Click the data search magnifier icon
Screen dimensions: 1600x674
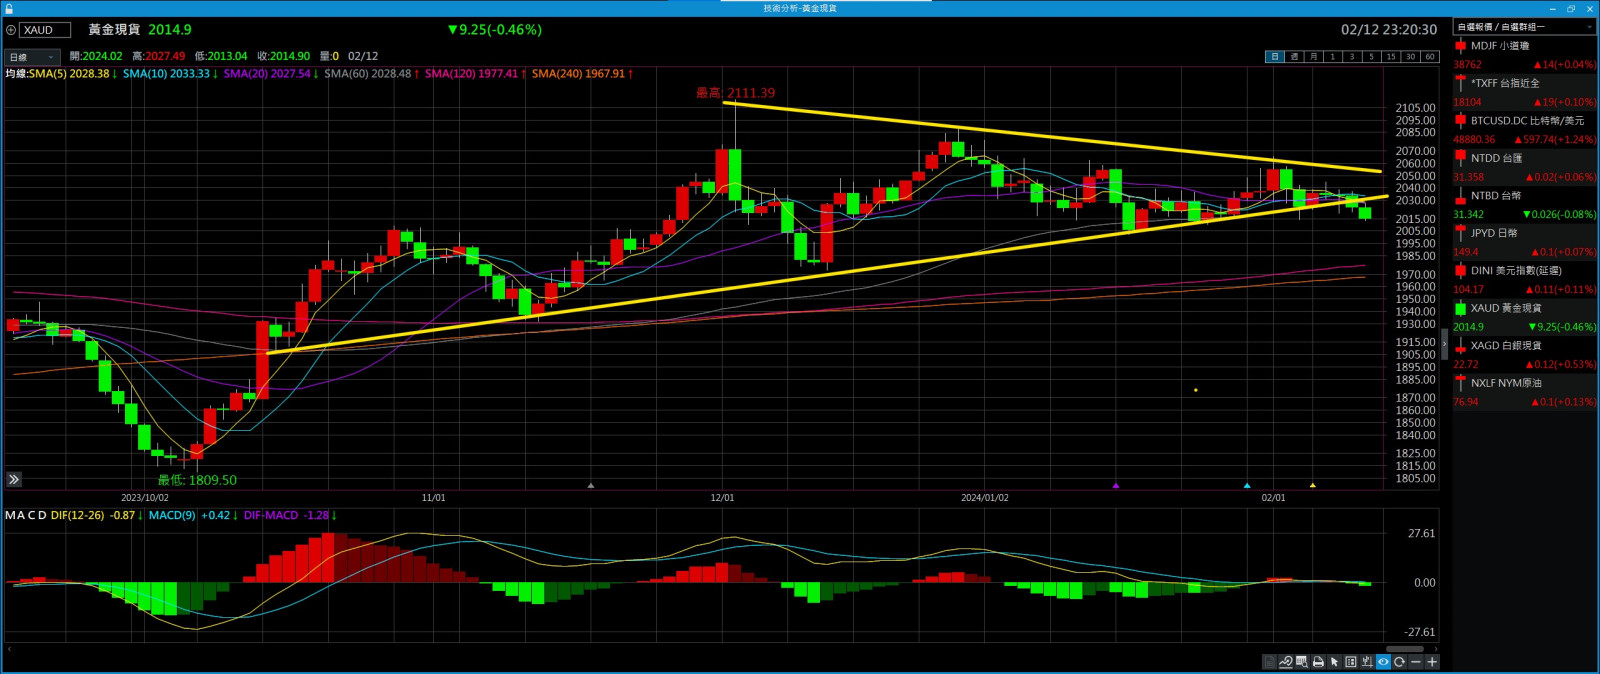[1302, 662]
